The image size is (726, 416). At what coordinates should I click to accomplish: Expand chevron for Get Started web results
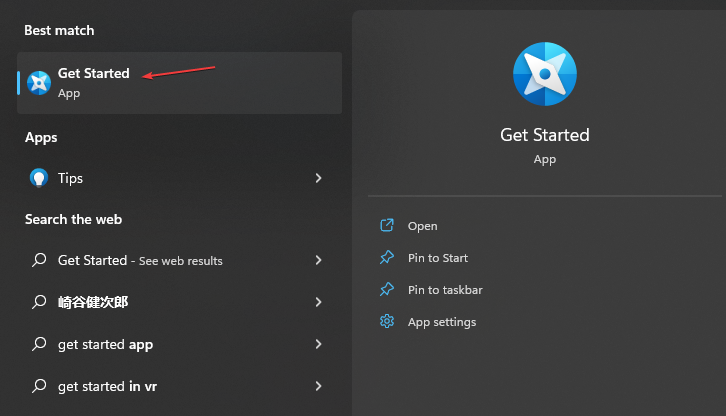[x=318, y=260]
